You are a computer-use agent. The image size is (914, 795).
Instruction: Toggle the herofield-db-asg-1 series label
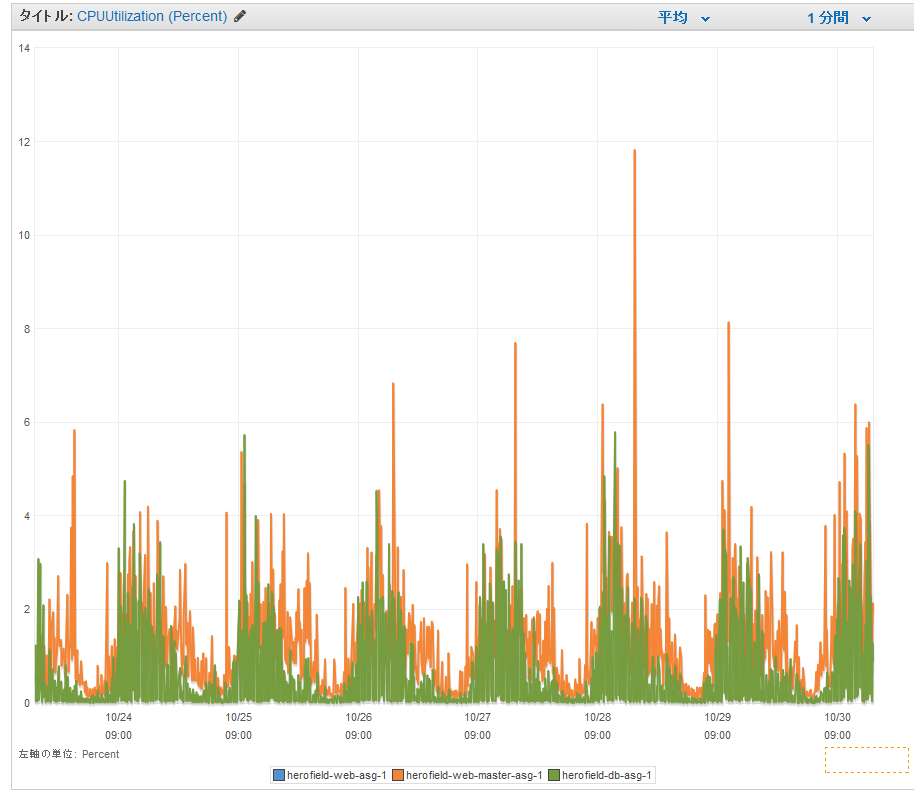606,775
